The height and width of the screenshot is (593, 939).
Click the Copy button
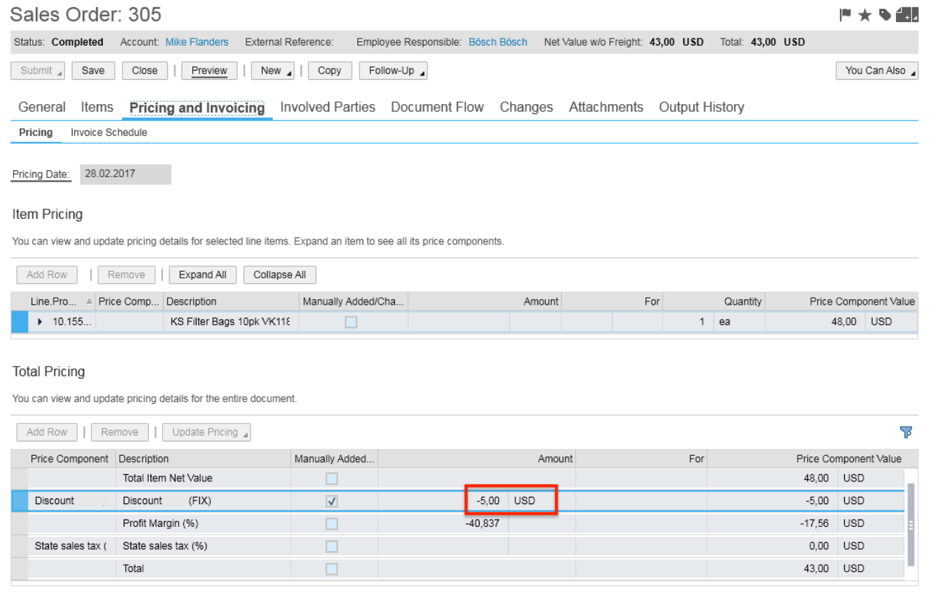pos(329,71)
